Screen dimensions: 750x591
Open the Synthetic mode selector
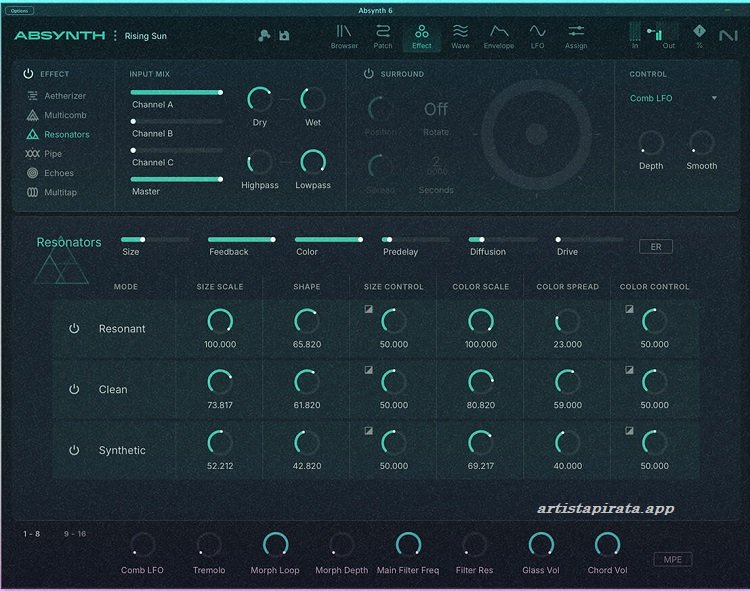click(x=122, y=450)
